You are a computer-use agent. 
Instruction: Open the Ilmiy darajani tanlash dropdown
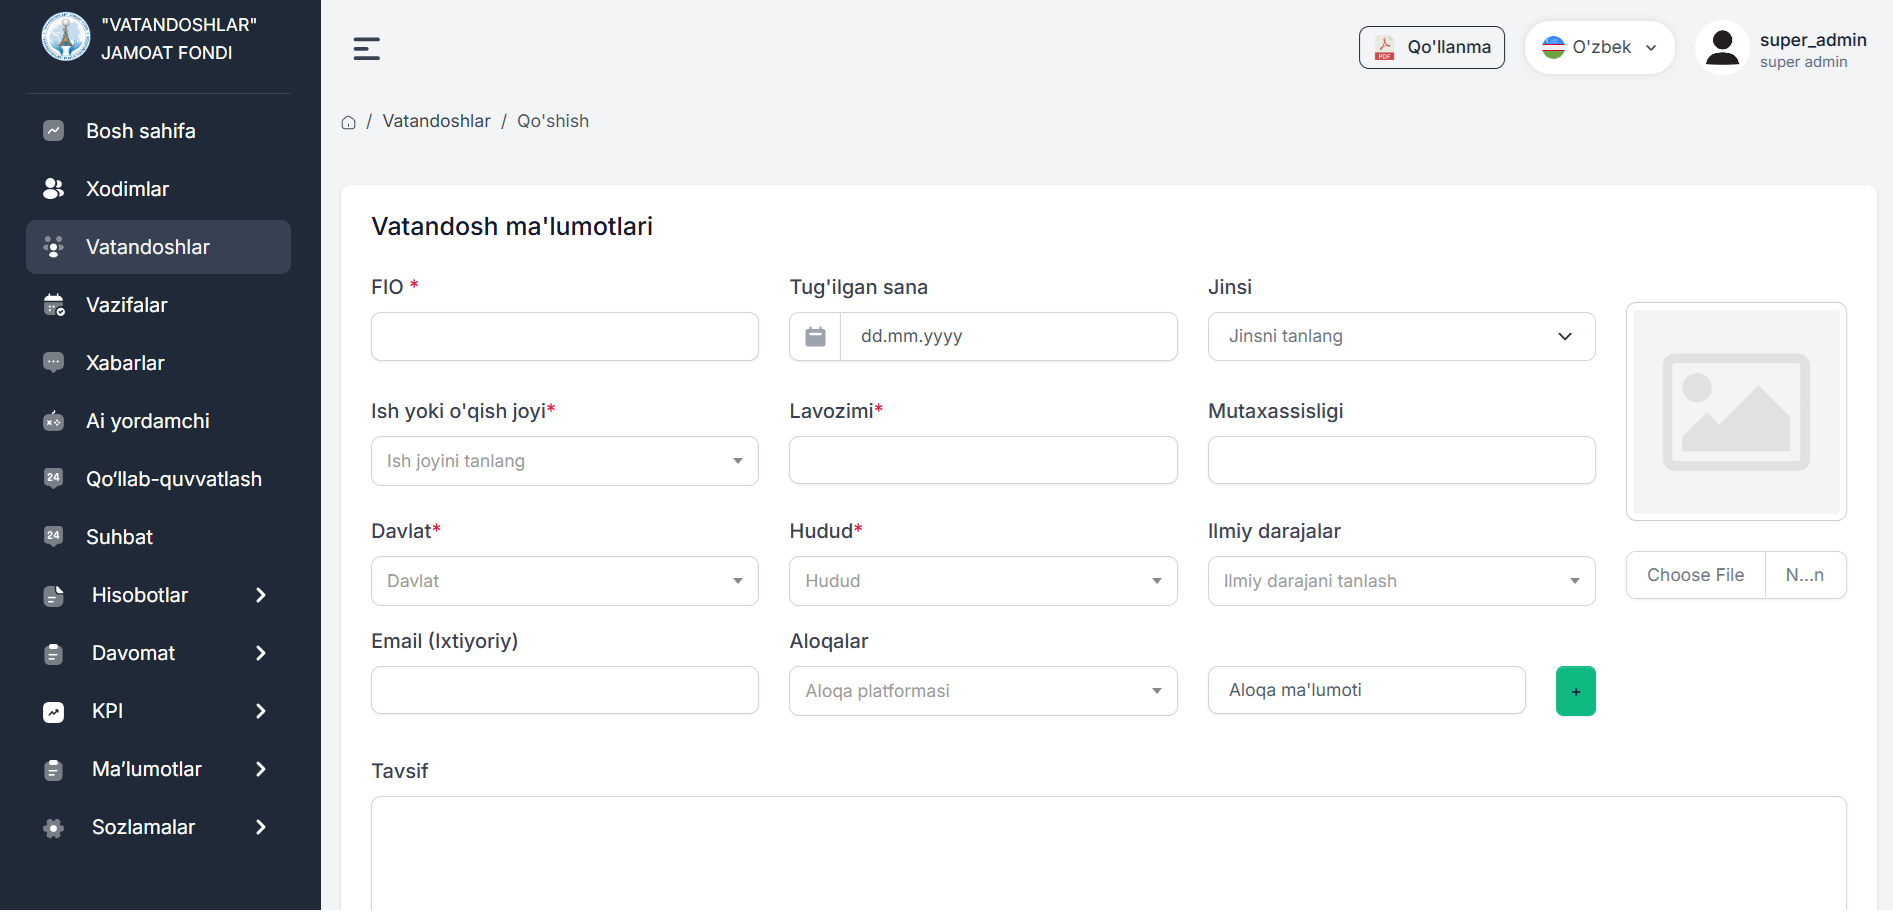(x=1400, y=581)
